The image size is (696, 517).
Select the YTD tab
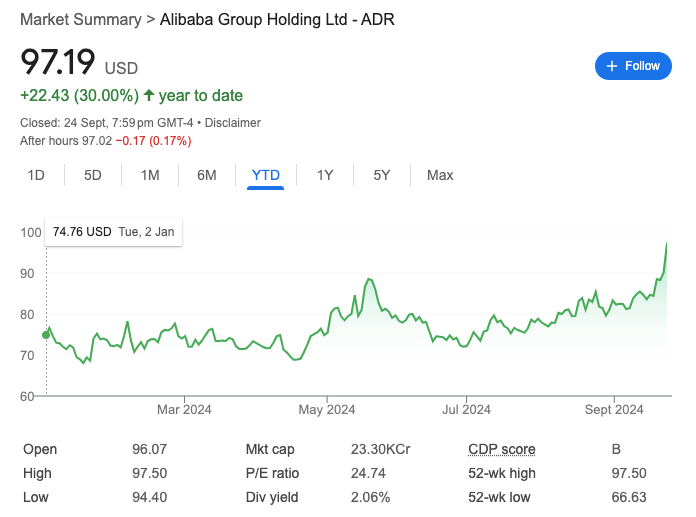point(266,175)
